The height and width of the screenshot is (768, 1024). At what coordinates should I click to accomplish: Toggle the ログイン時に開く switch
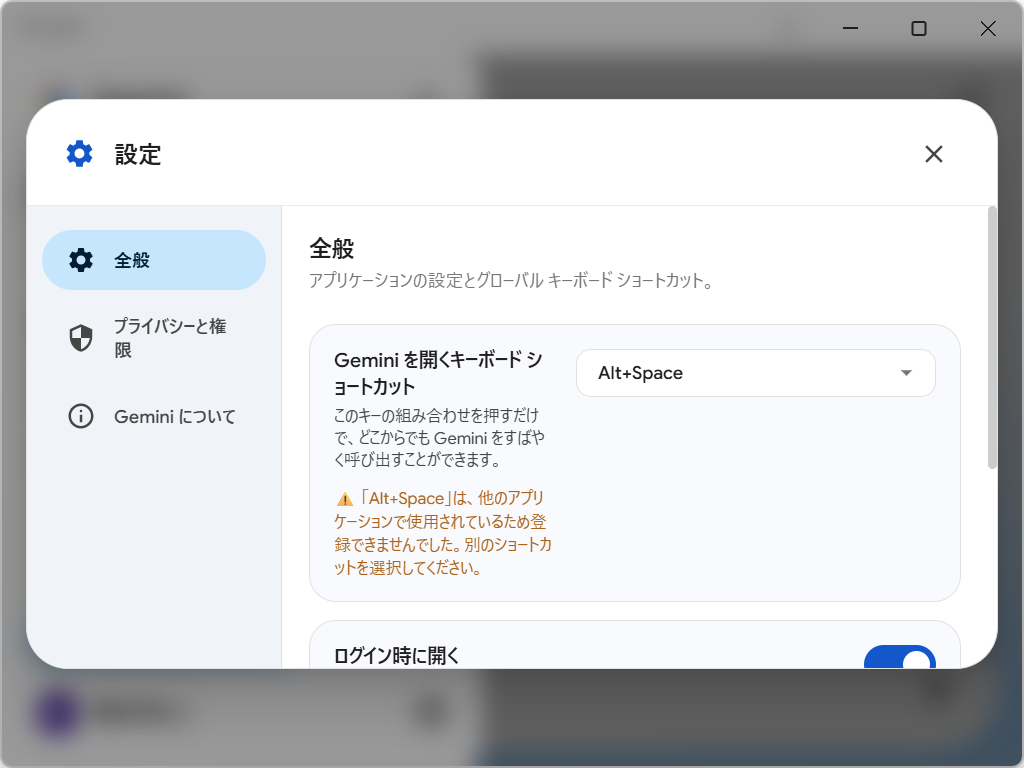[900, 657]
